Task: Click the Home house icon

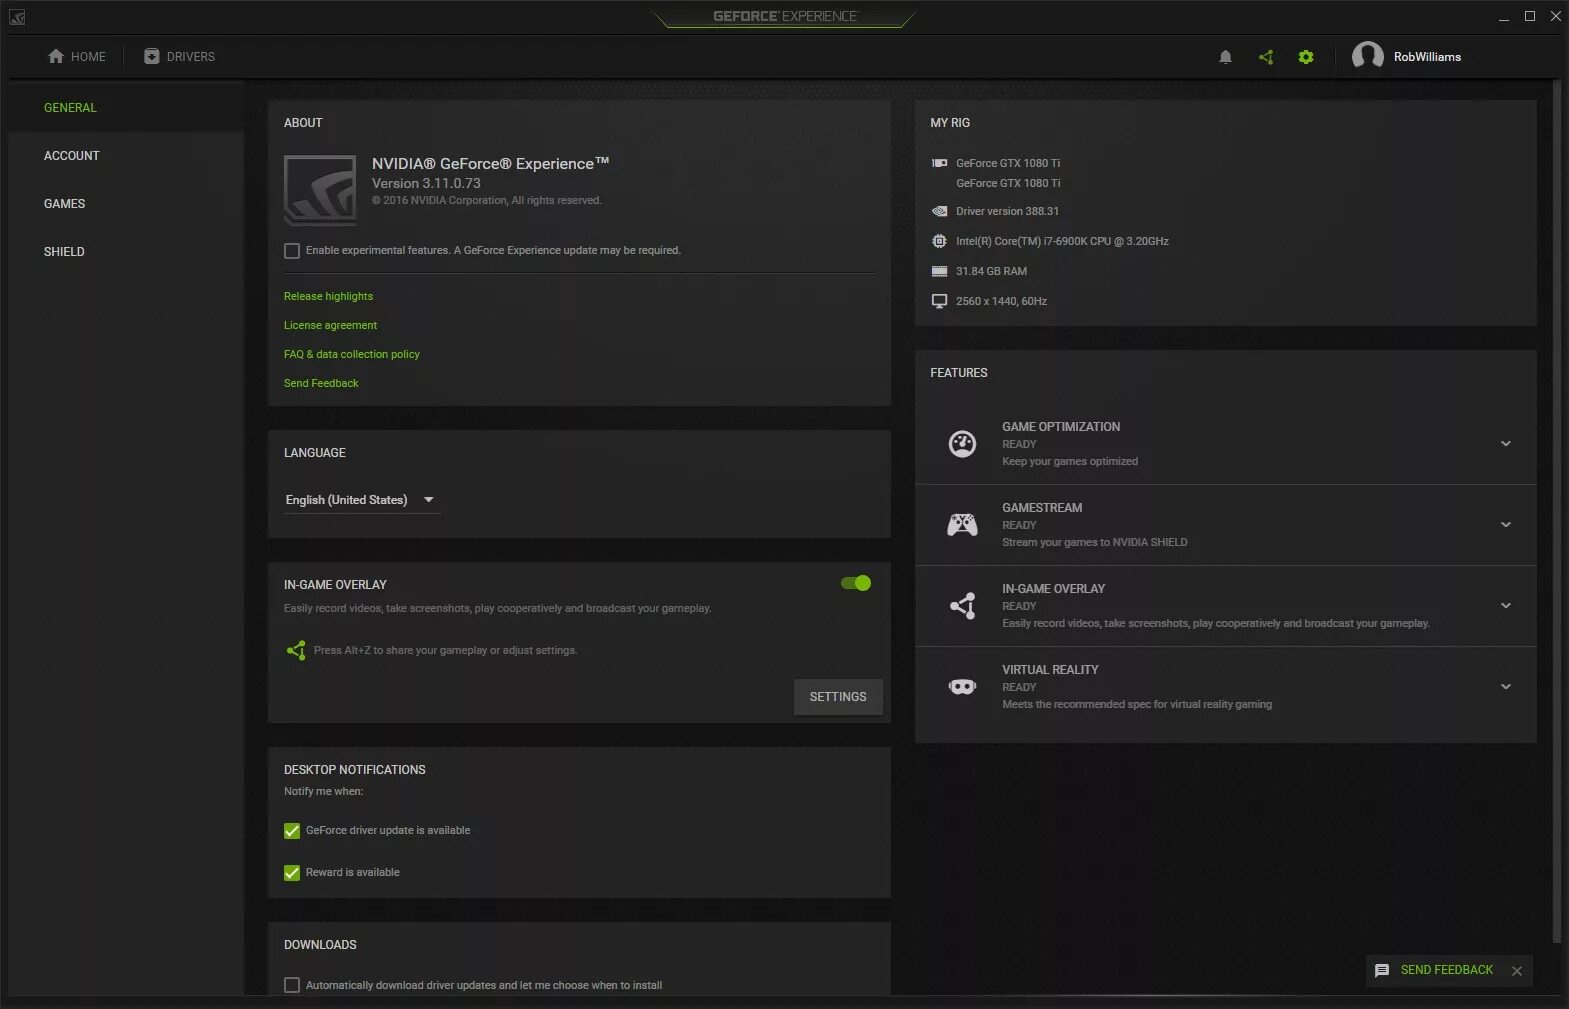Action: [56, 56]
